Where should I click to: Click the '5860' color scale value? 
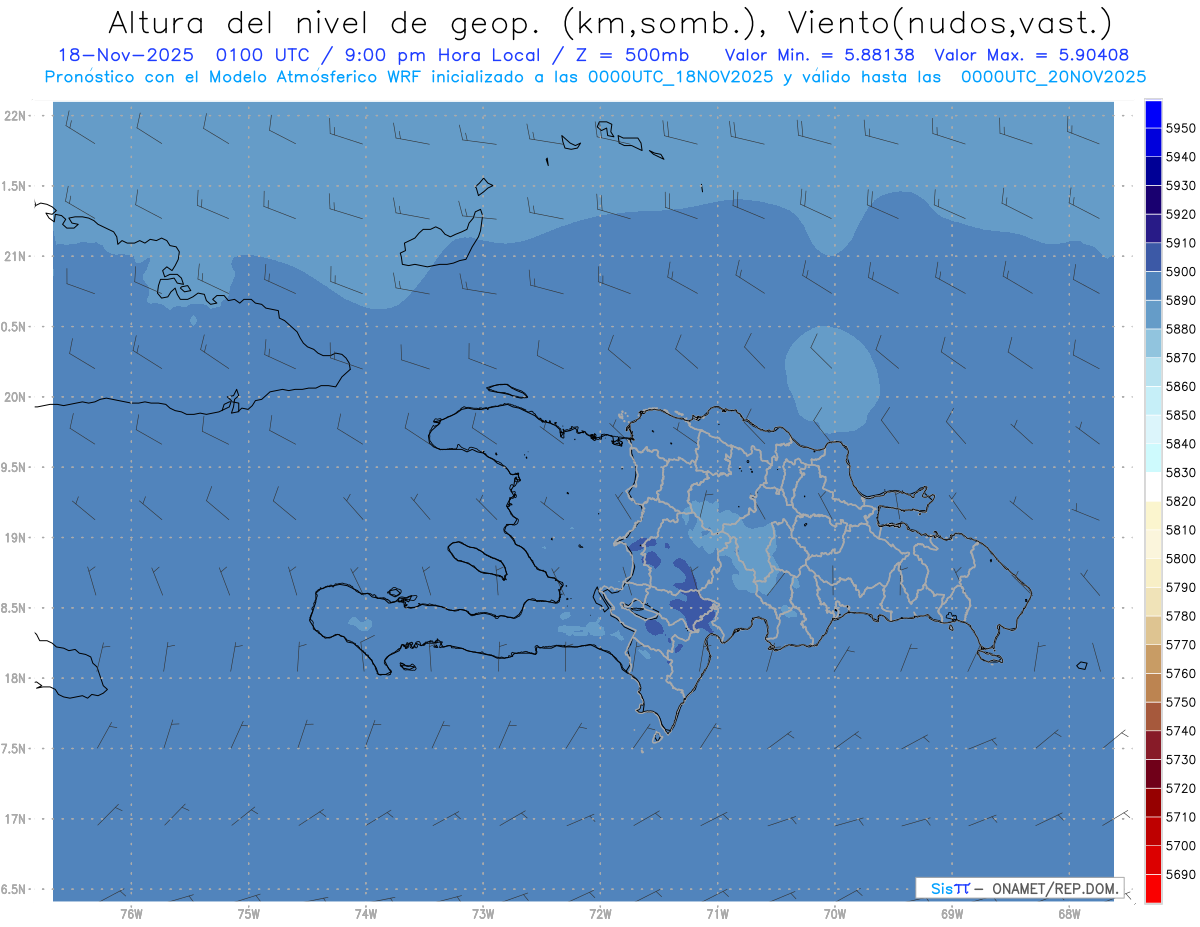(x=1181, y=386)
